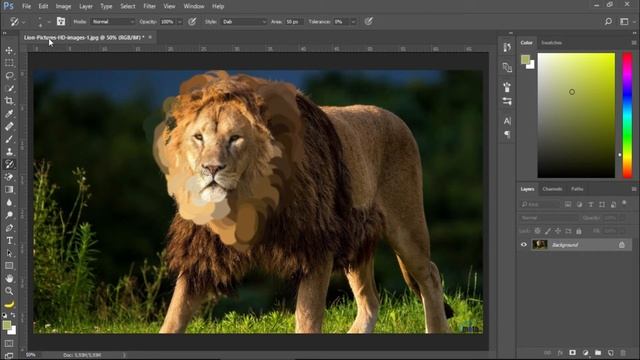Image resolution: width=640 pixels, height=360 pixels.
Task: Select the Clone Stamp tool
Action: 9,151
